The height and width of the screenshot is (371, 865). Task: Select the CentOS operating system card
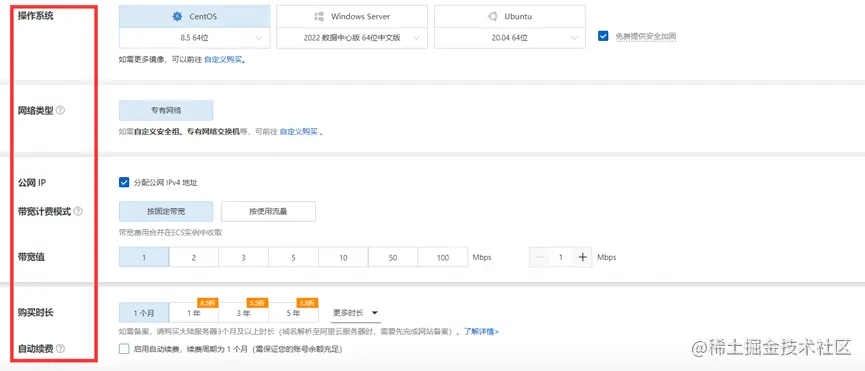pyautogui.click(x=195, y=17)
